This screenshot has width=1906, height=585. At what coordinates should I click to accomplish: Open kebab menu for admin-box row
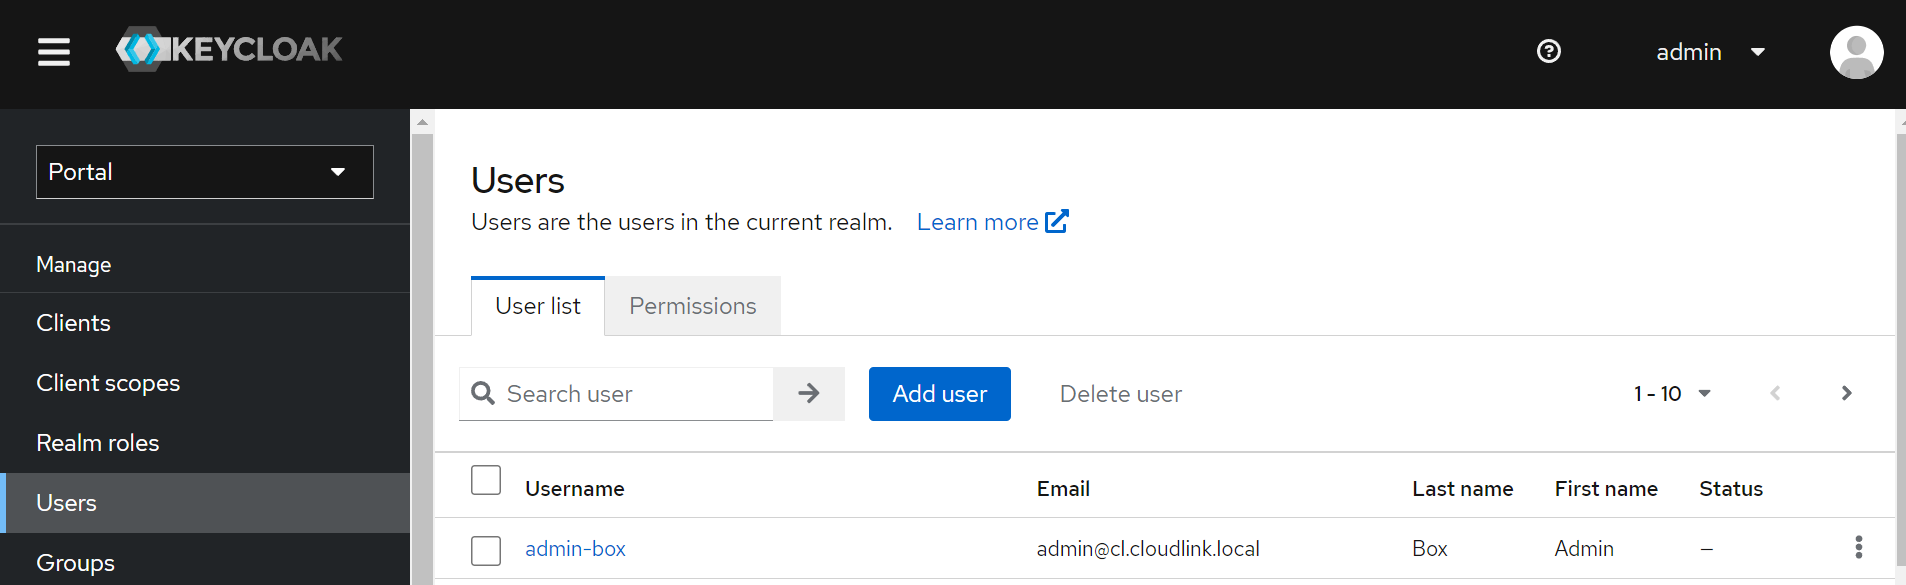pos(1859,547)
